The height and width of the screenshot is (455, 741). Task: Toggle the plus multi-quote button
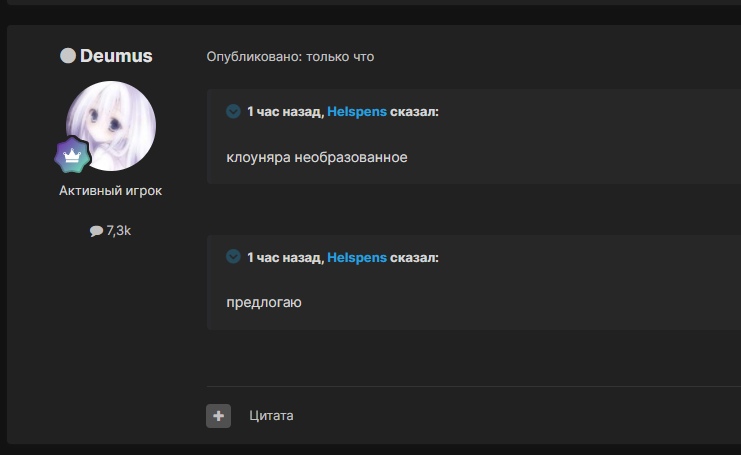coord(218,415)
